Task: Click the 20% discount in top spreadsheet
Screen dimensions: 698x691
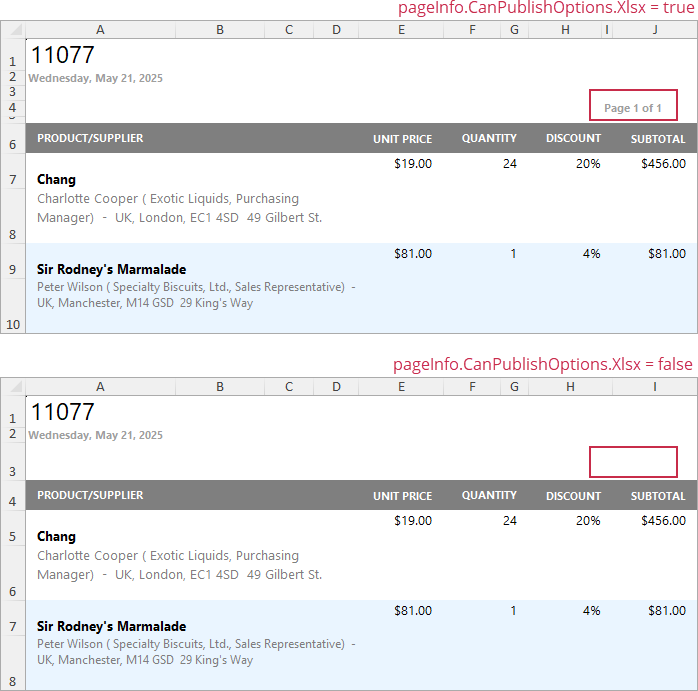Action: 588,164
